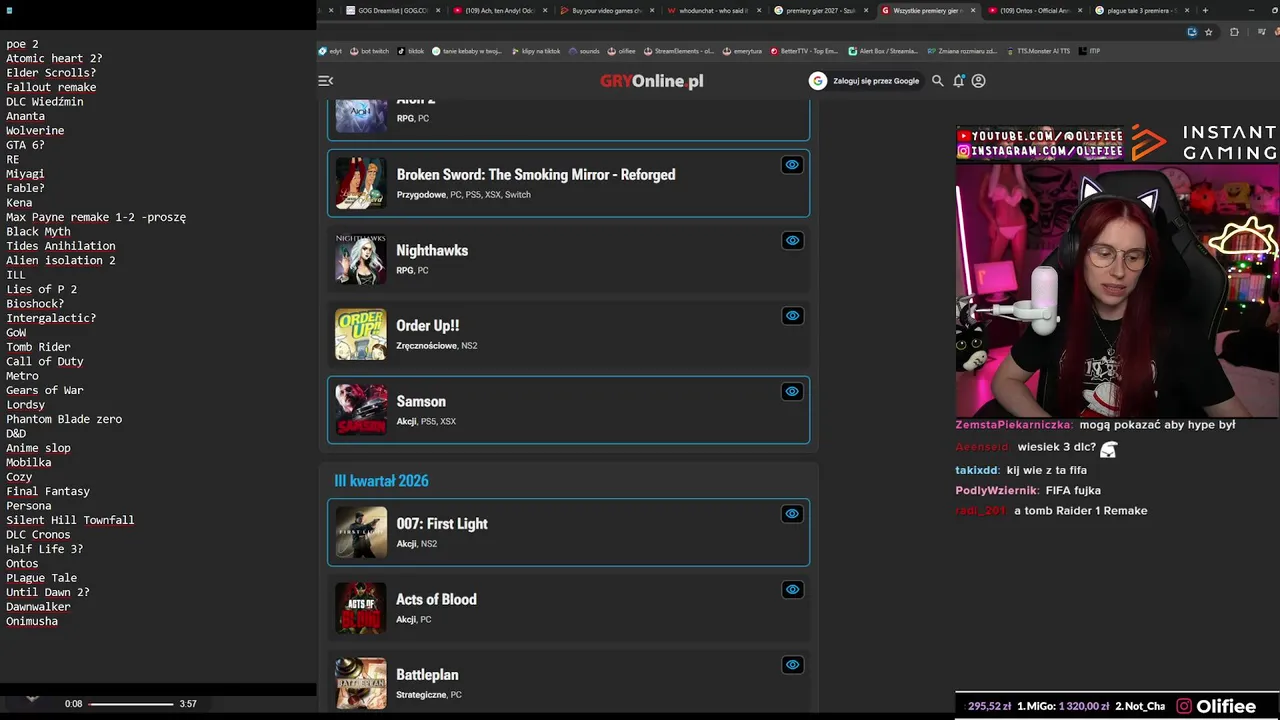Open the Battleplan game title
The image size is (1280, 720).
427,675
